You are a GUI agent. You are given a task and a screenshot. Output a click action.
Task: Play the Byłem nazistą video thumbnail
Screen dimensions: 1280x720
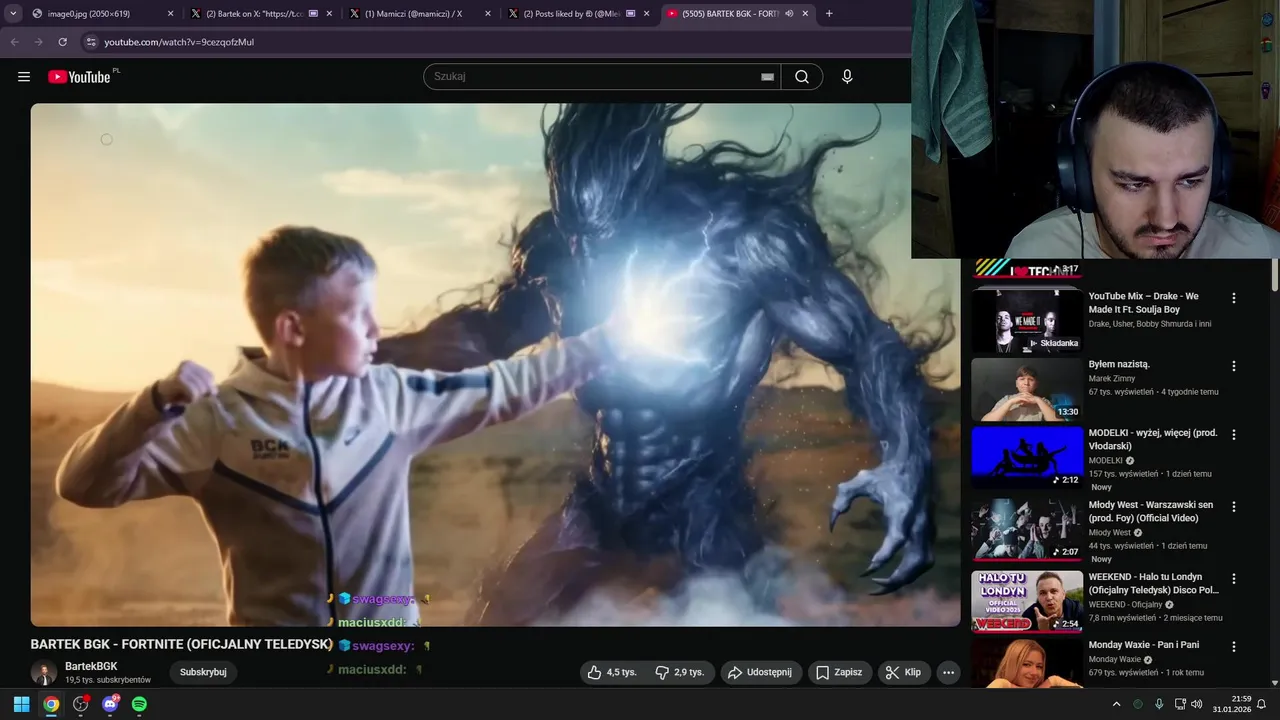1027,390
